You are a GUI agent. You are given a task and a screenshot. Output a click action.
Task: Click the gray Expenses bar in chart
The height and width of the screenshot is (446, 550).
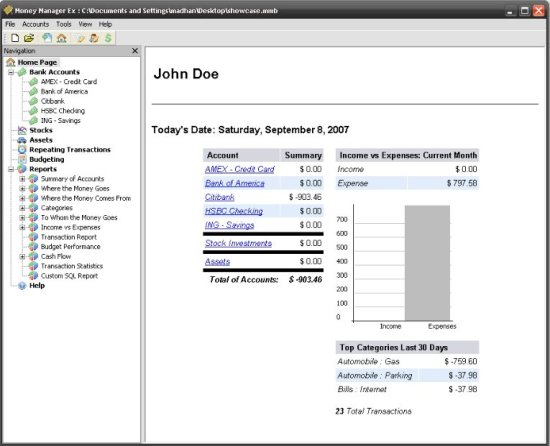coord(427,263)
